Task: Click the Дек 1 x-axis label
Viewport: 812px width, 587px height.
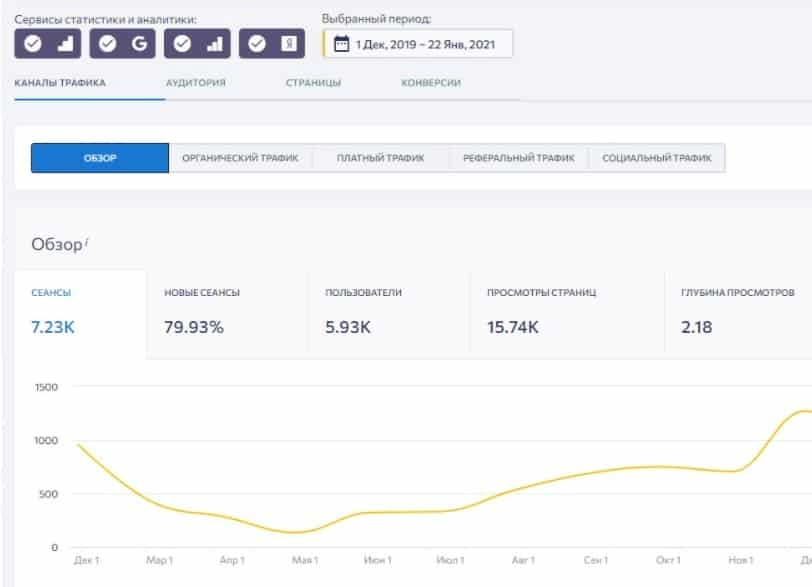Action: [86, 560]
